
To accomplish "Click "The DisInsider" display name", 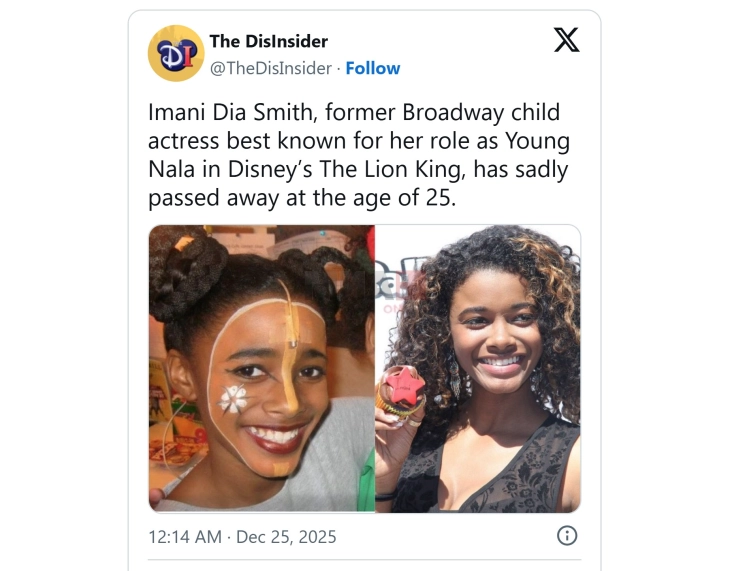I will tap(268, 41).
